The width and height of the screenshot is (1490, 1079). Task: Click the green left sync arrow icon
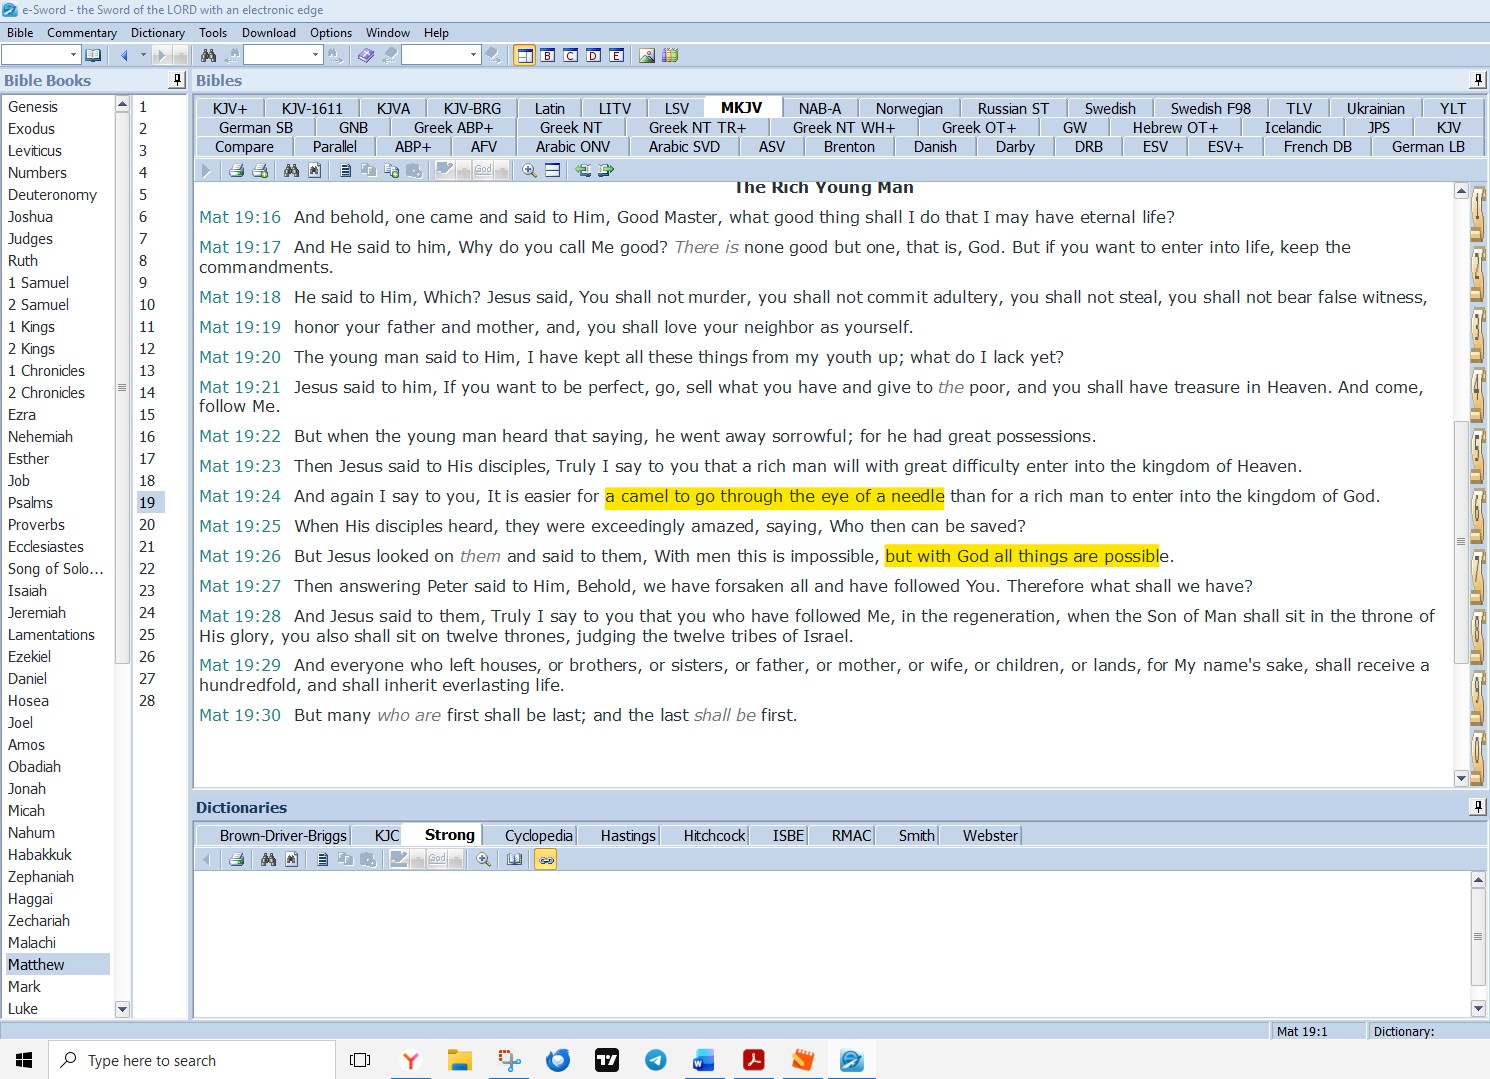(583, 171)
